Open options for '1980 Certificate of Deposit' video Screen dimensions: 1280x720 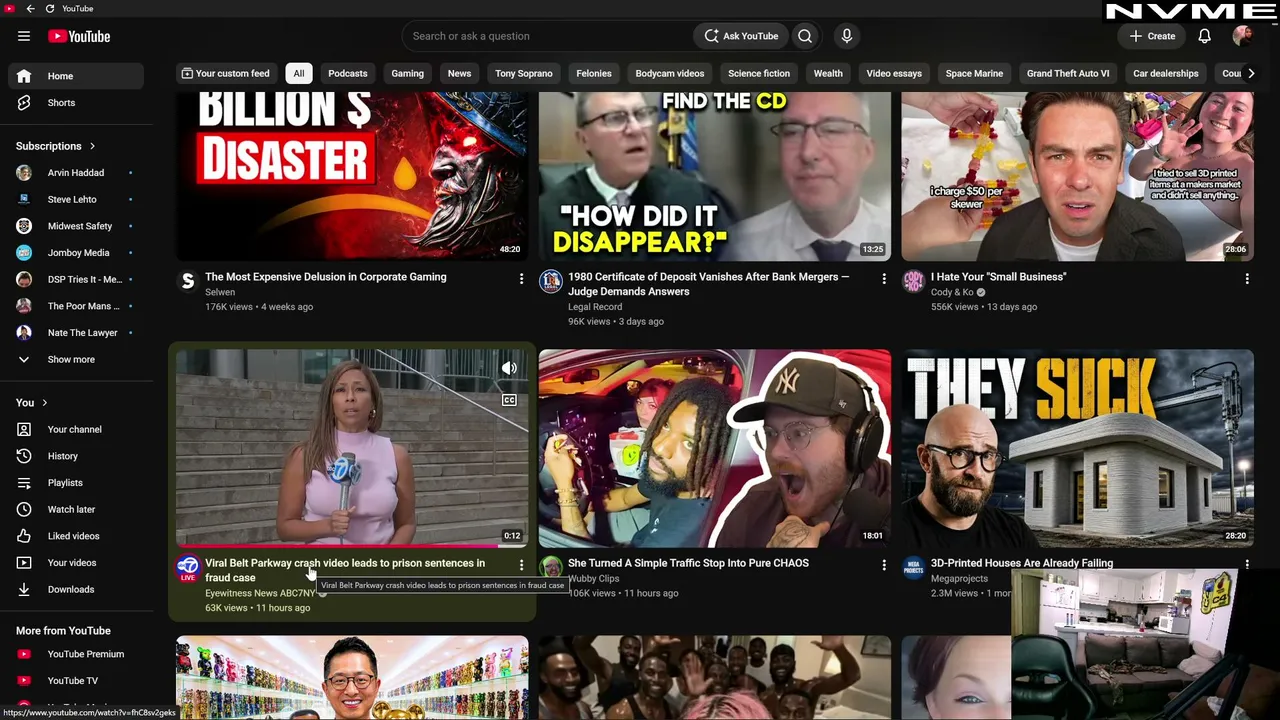[884, 279]
